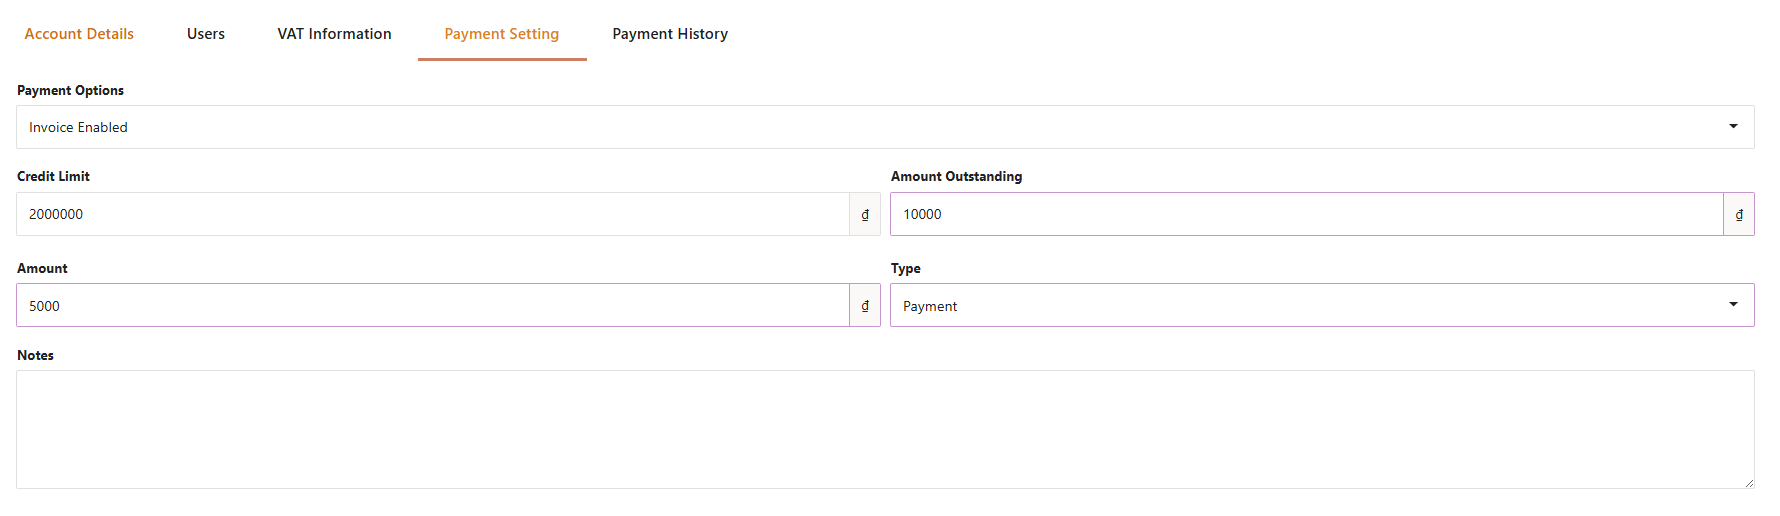This screenshot has width=1780, height=516.
Task: Click the đ currency symbol beside Amount field
Action: point(865,306)
